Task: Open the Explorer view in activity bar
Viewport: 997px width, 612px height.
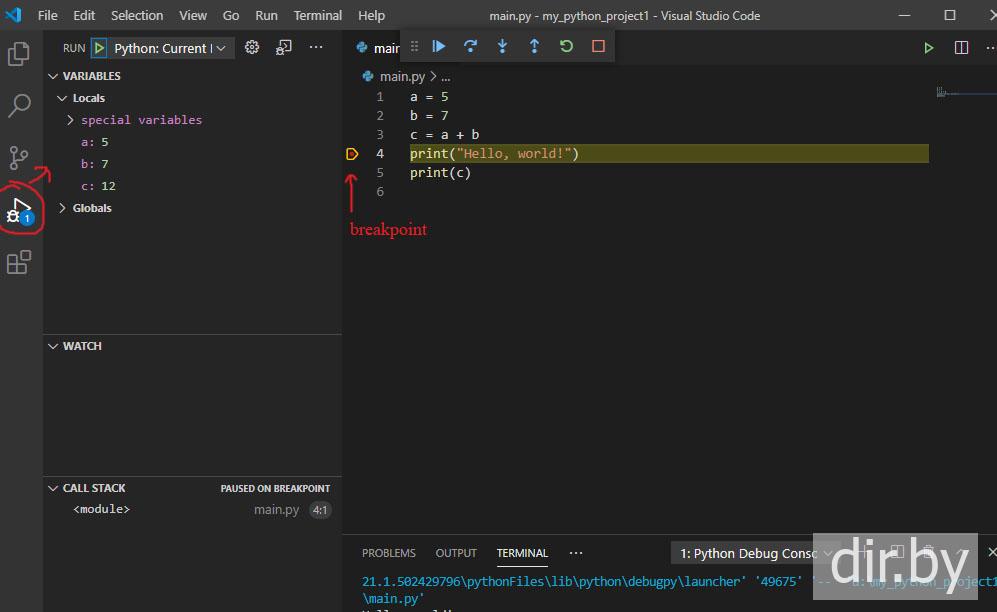Action: pos(19,54)
